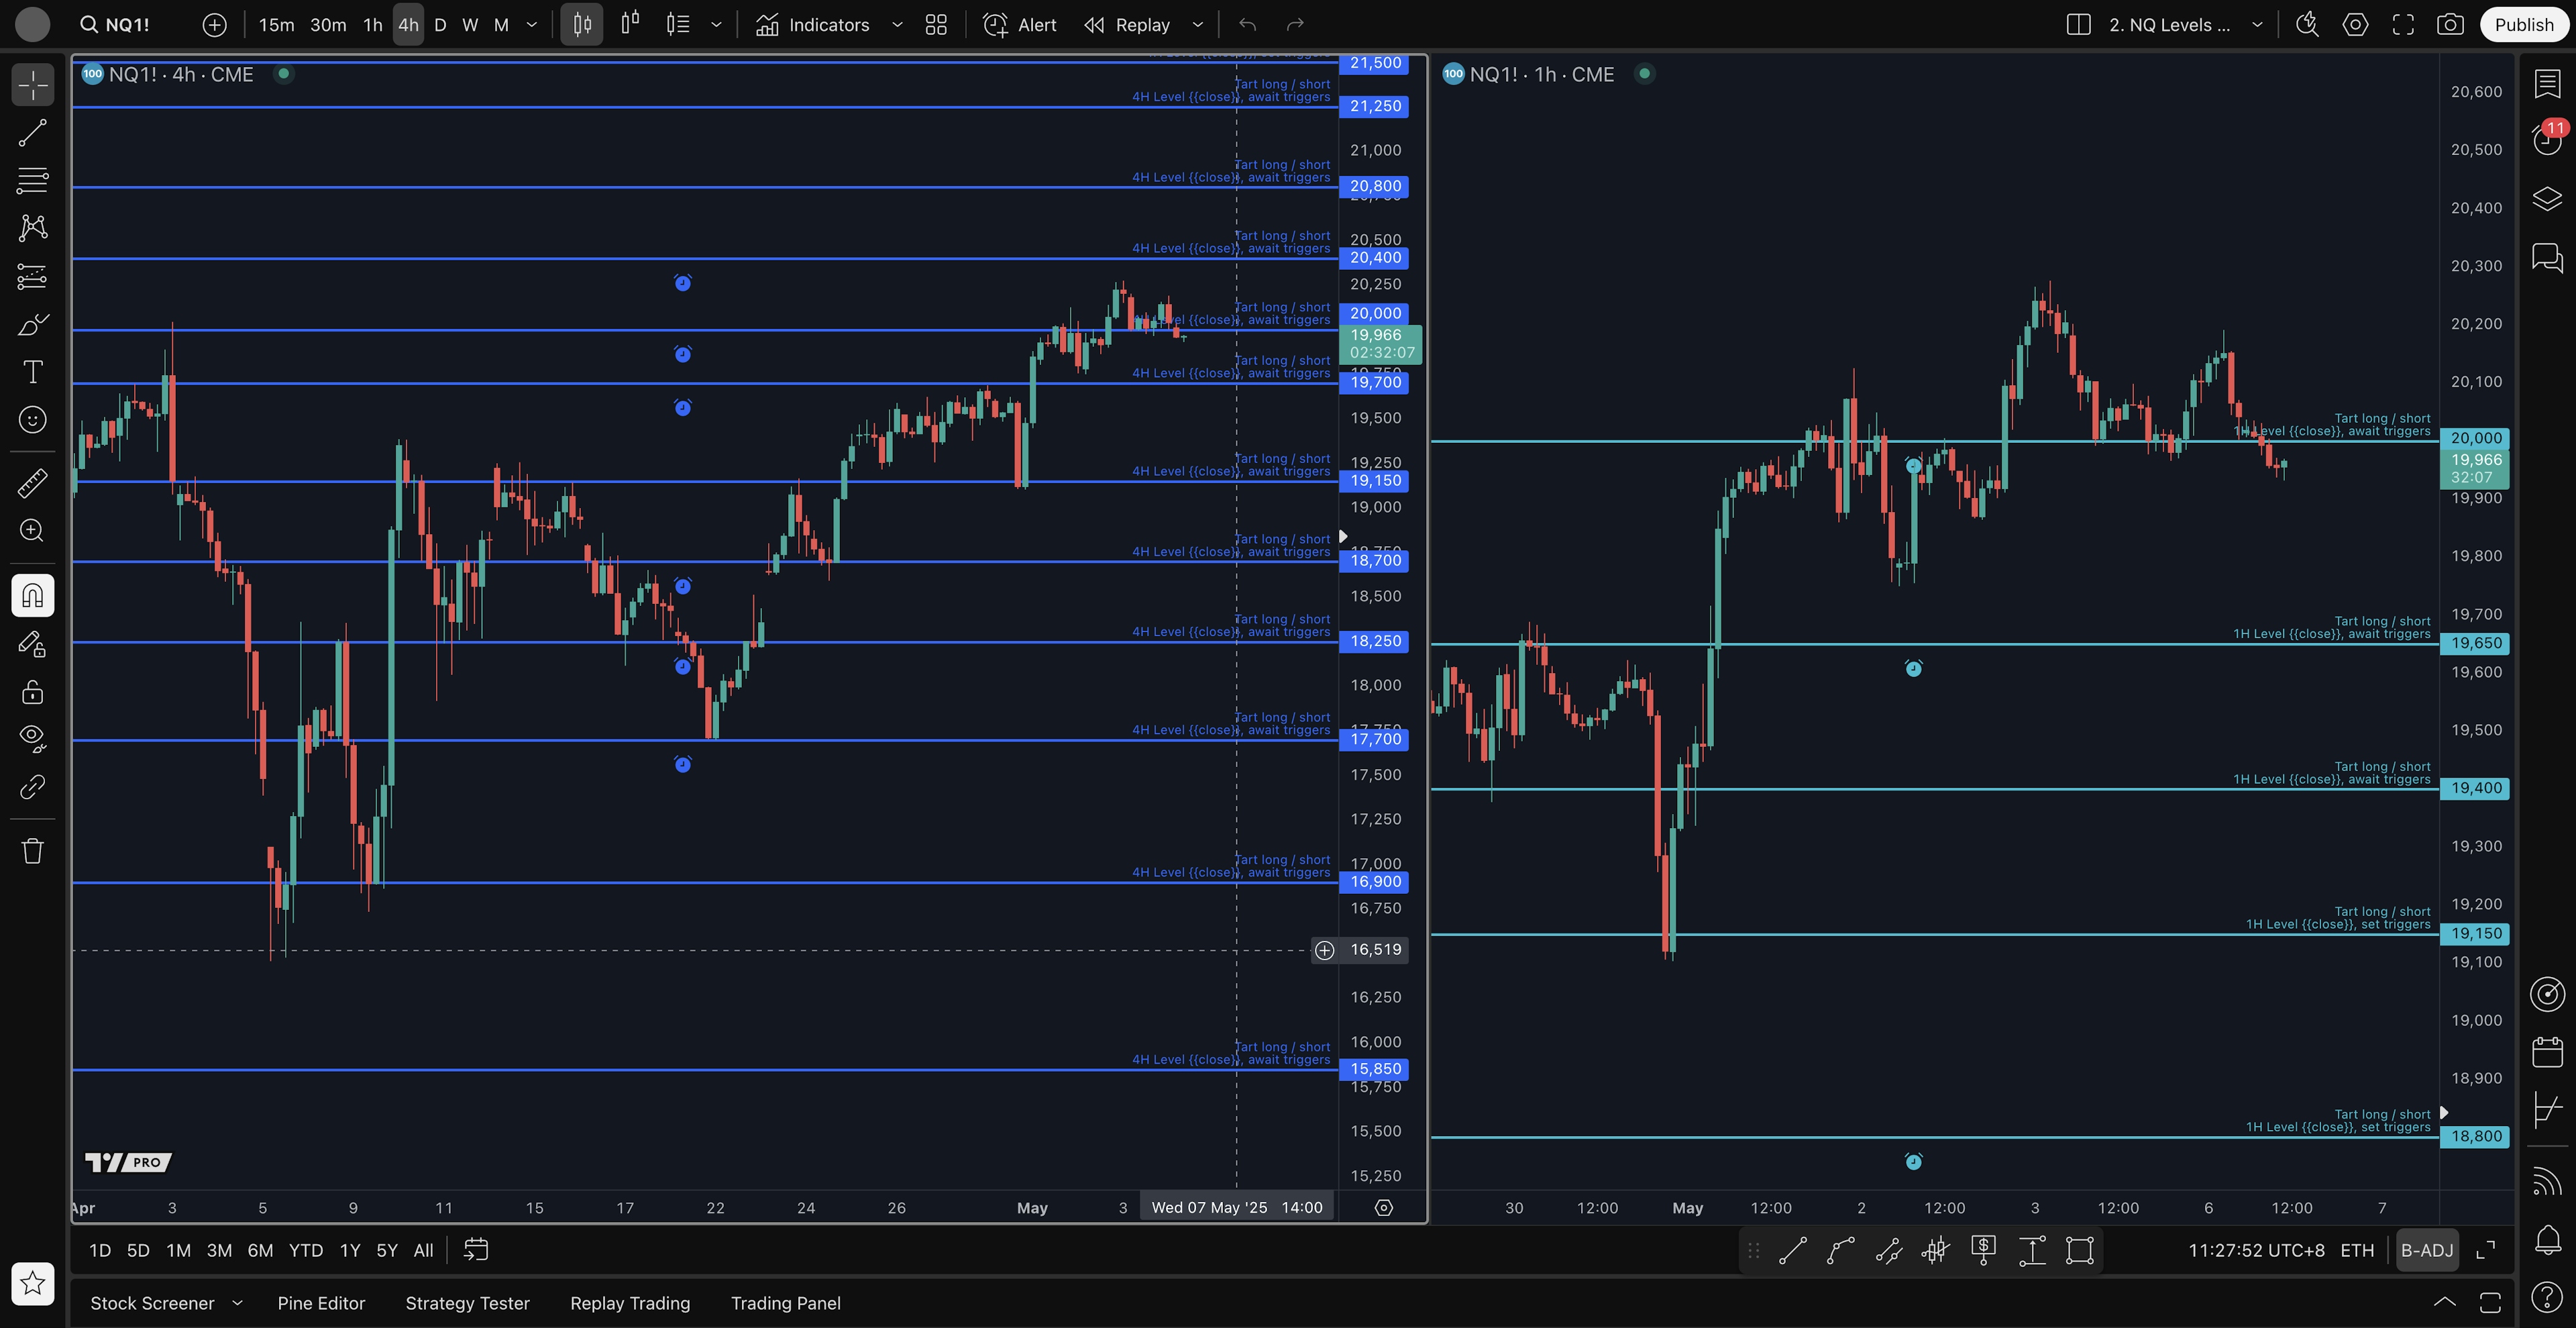Toggle the B-ADJ back-adjustment button
Image resolution: width=2576 pixels, height=1328 pixels.
(x=2427, y=1250)
